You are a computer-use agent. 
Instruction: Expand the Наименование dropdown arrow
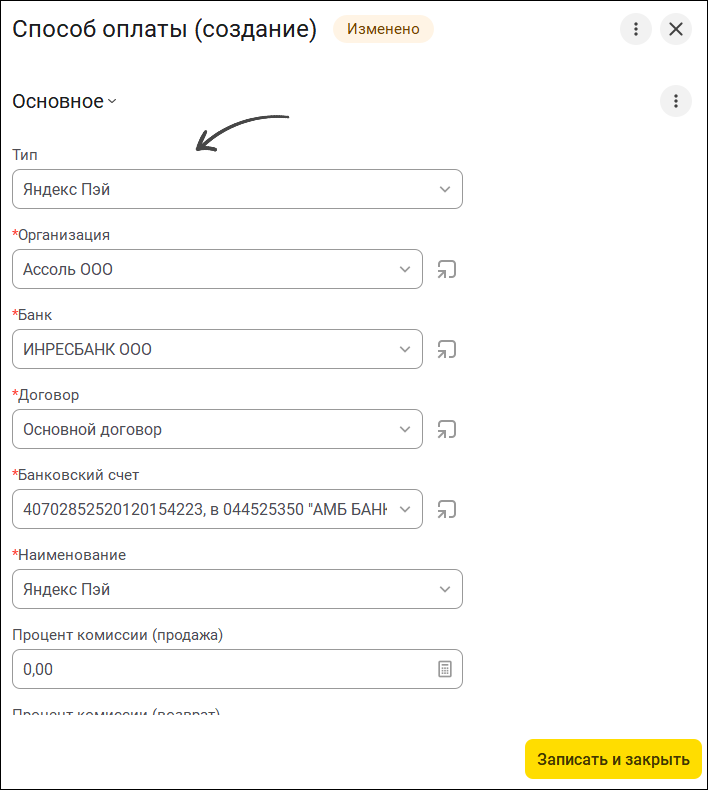tap(444, 589)
